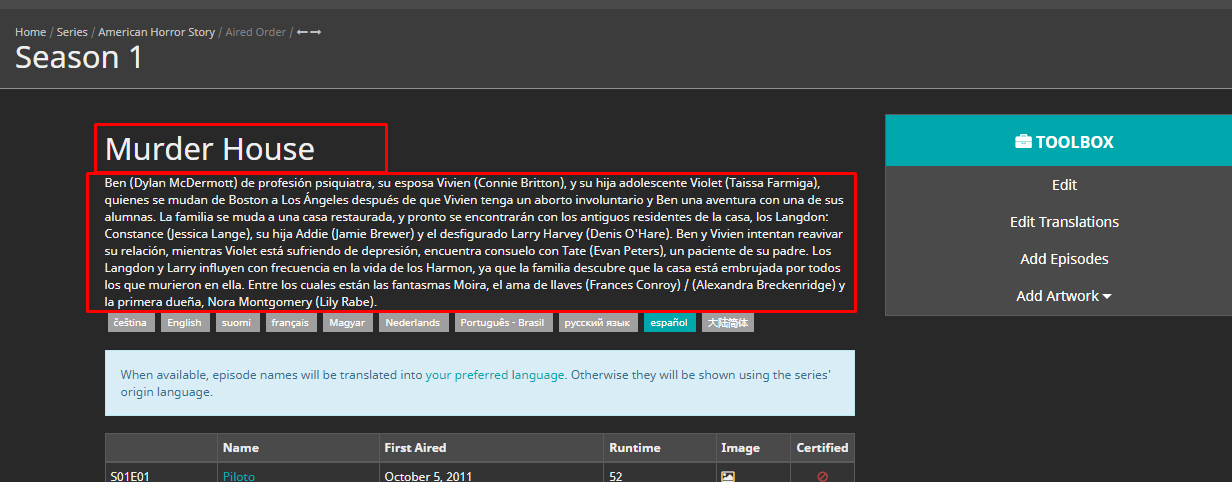Click the TOOLBOX header label
The image size is (1232, 482).
(x=1074, y=142)
